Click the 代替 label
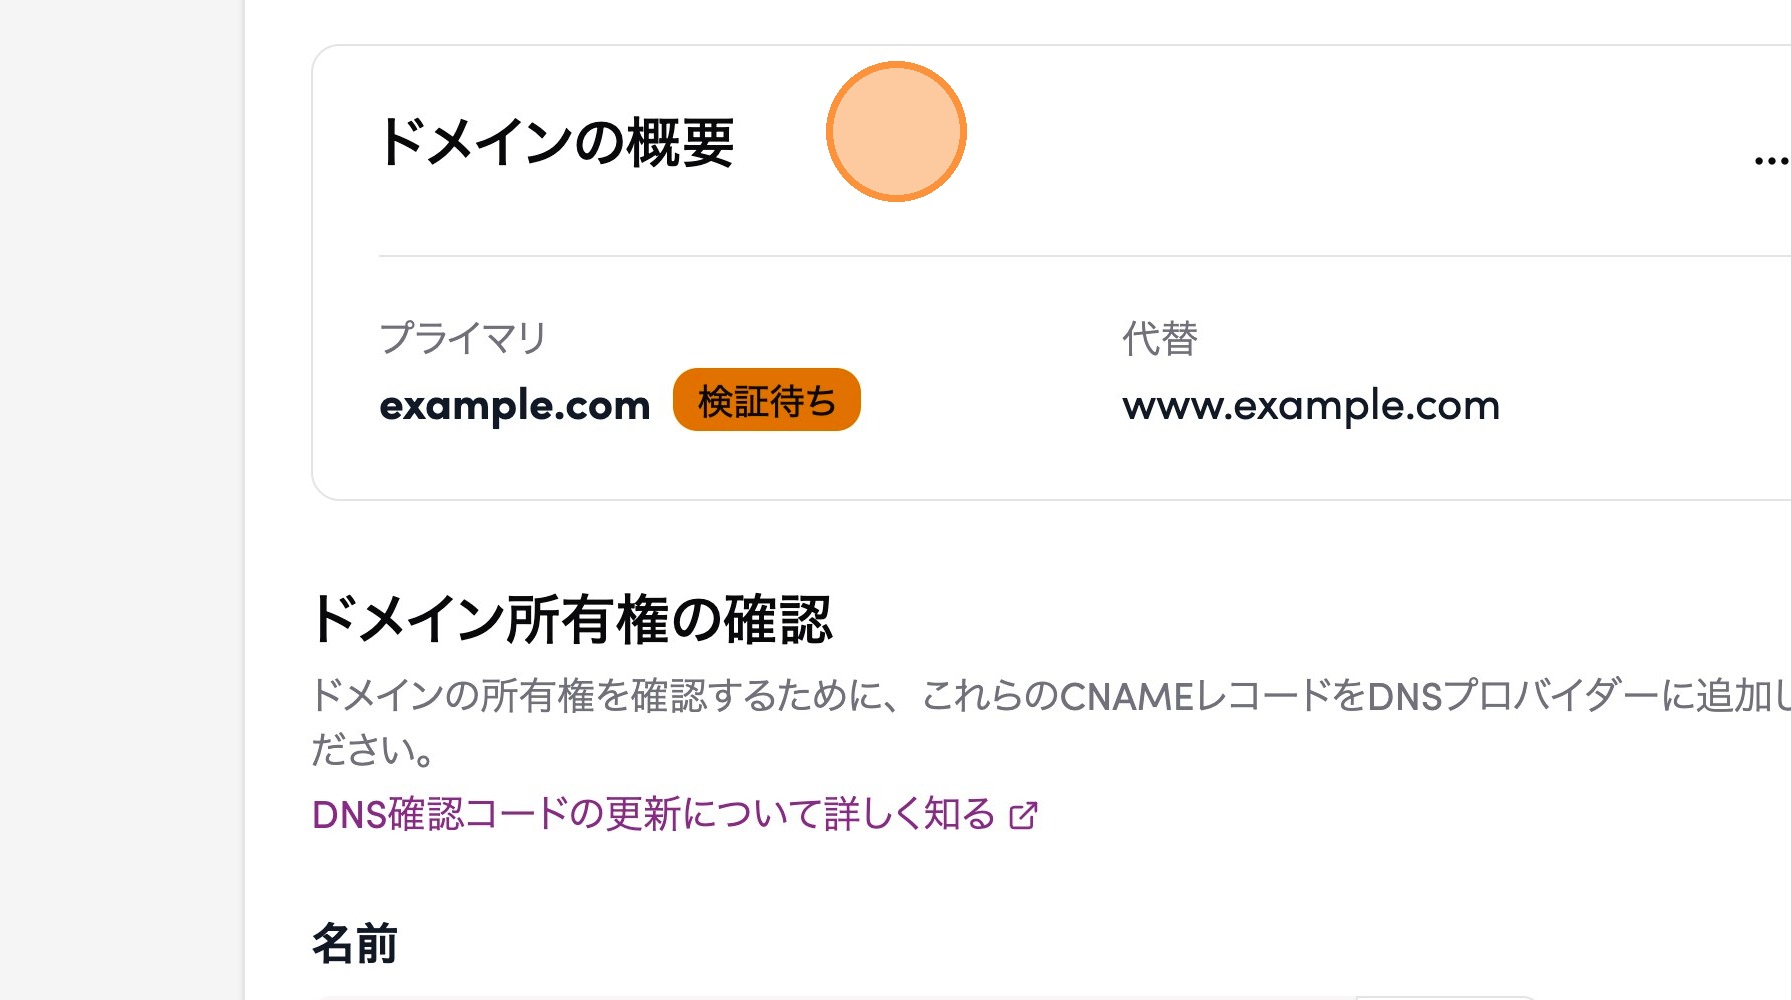Screen dimensions: 1791x1000 (x=1159, y=339)
